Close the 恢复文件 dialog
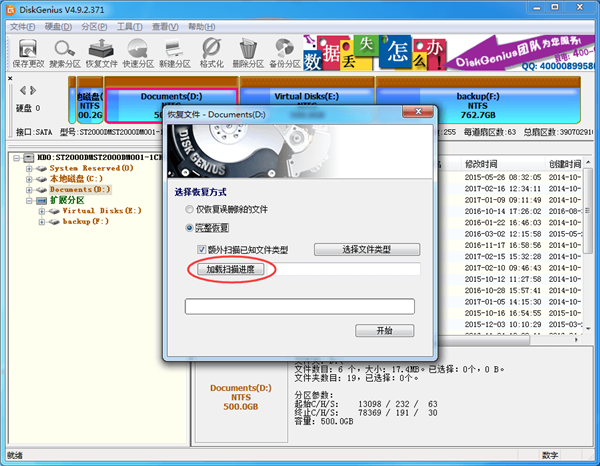600x466 pixels. coord(418,112)
